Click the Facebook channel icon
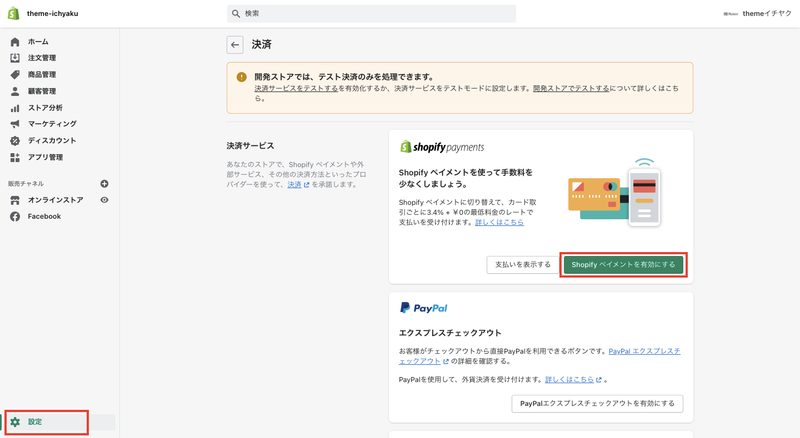 point(15,216)
